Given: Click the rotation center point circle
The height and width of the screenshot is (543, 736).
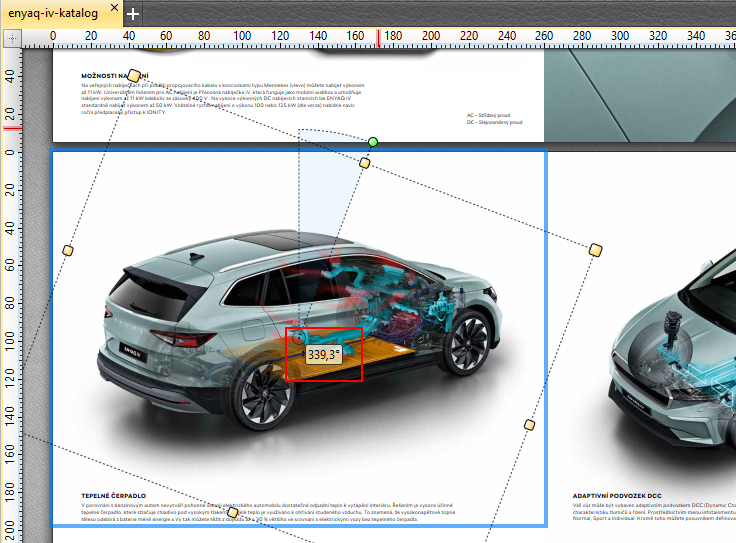Looking at the screenshot, I should 299,338.
